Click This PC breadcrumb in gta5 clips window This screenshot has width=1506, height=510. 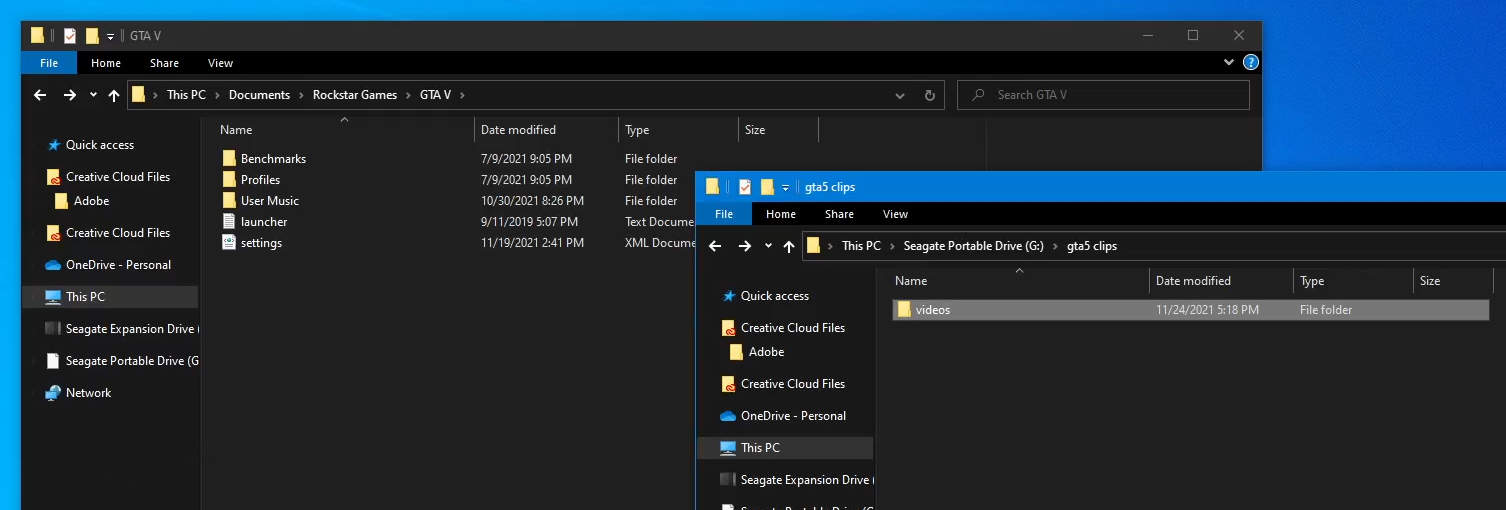coord(861,246)
